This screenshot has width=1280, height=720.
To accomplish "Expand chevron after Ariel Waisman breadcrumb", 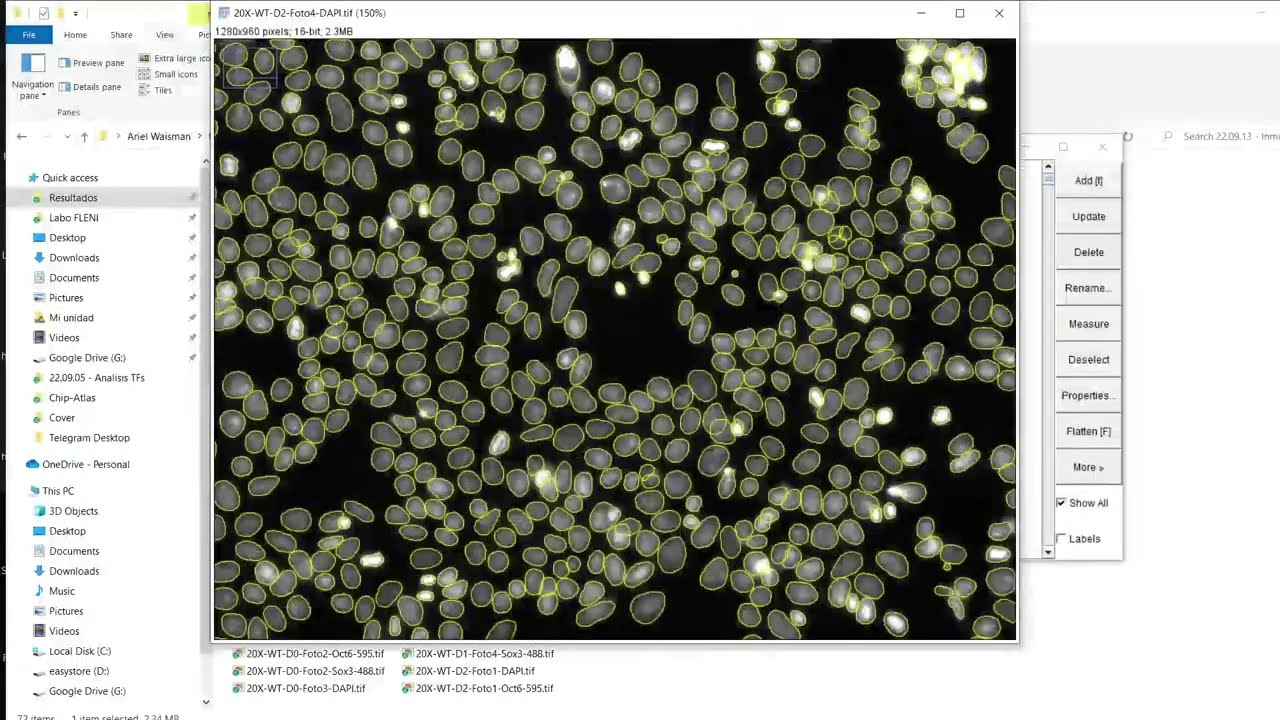I will [199, 137].
